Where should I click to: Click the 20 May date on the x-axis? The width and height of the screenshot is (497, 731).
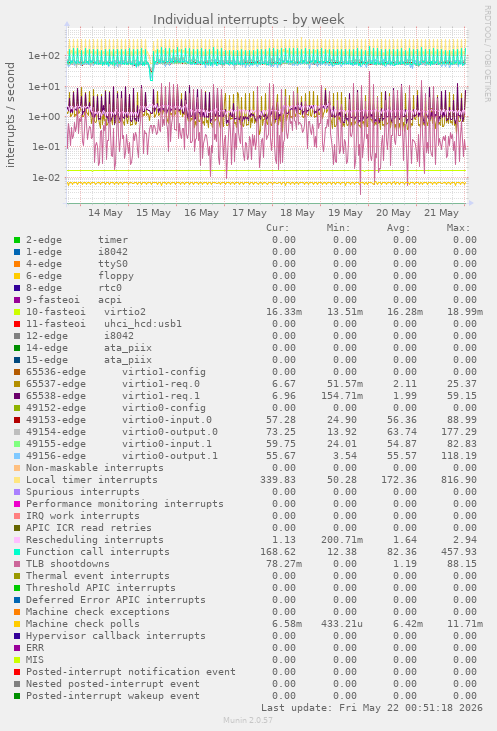coord(393,213)
